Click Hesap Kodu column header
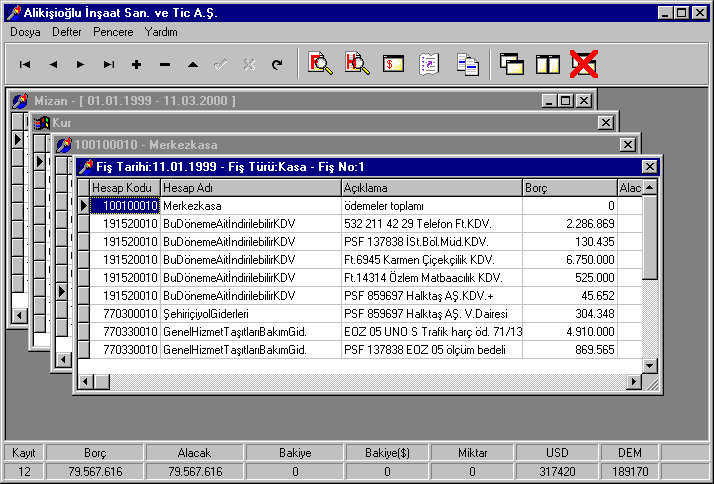The height and width of the screenshot is (484, 714). (125, 188)
